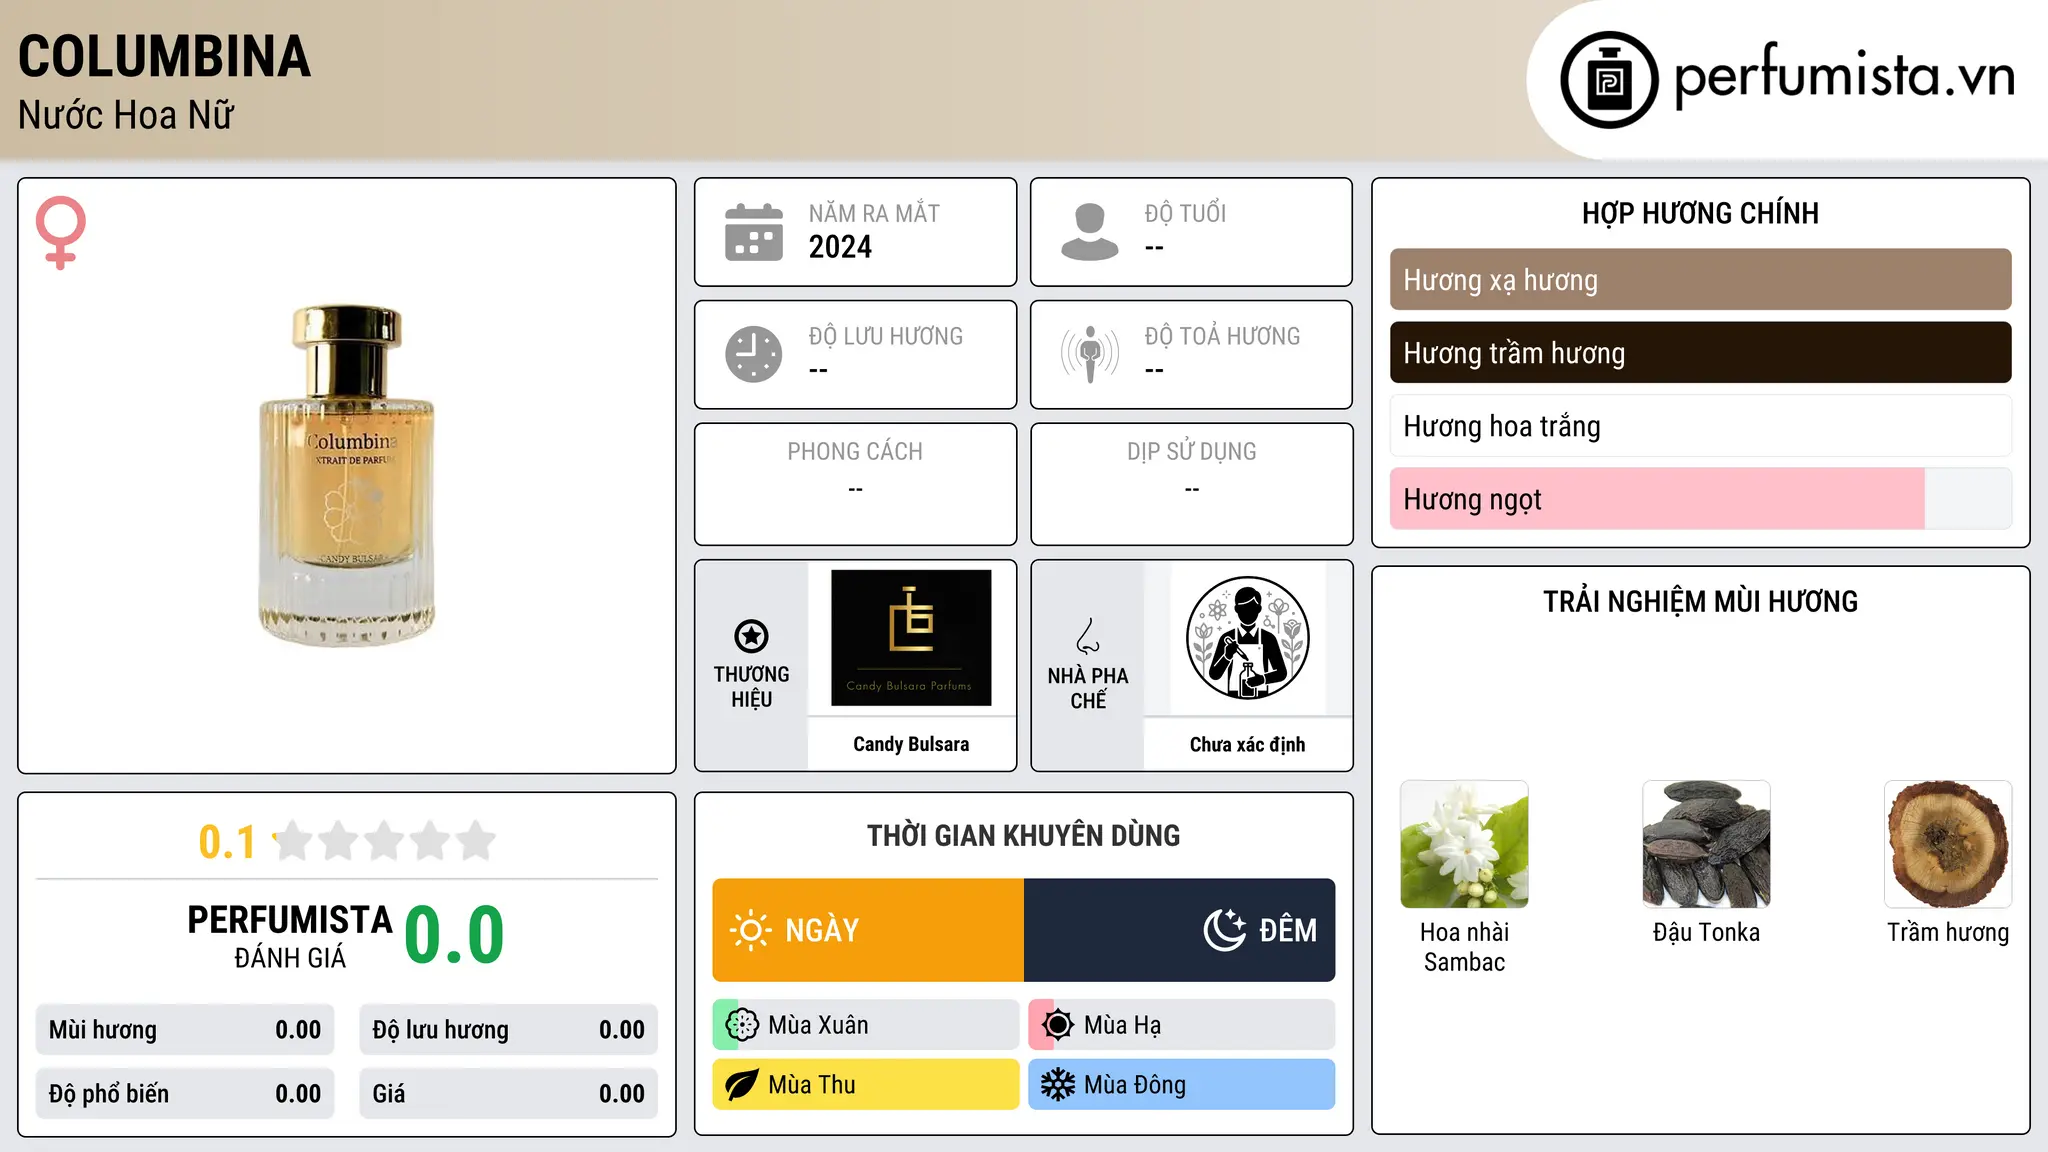This screenshot has height=1152, width=2048.
Task: Click the Mùi hương score row
Action: tap(185, 1030)
